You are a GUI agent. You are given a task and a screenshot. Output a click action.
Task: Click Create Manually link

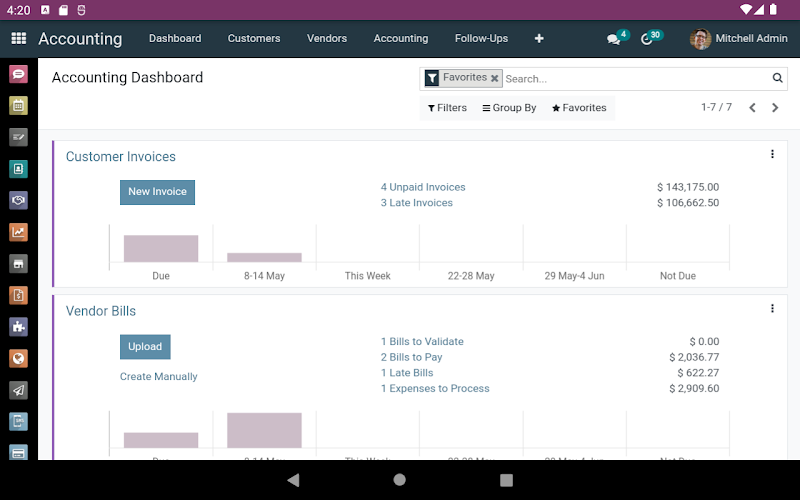159,377
